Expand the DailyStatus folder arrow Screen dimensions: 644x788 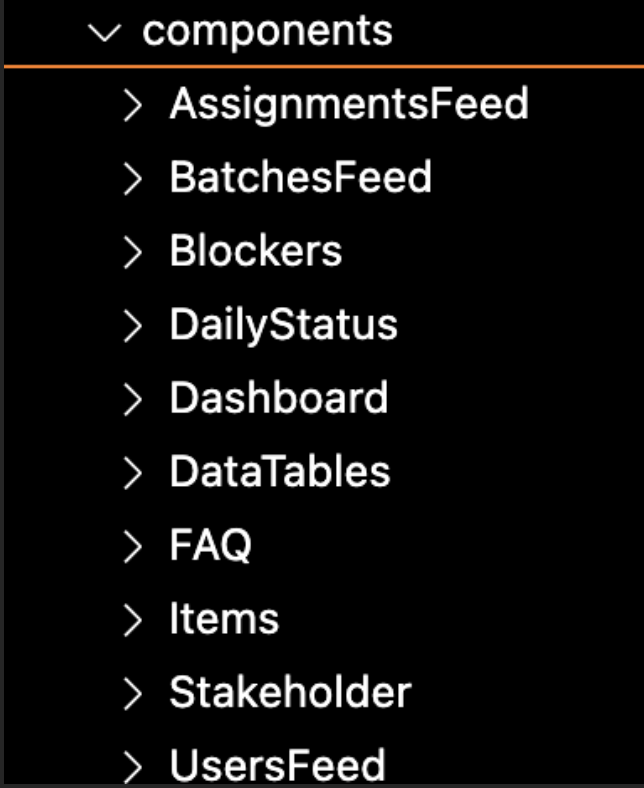[x=133, y=326]
